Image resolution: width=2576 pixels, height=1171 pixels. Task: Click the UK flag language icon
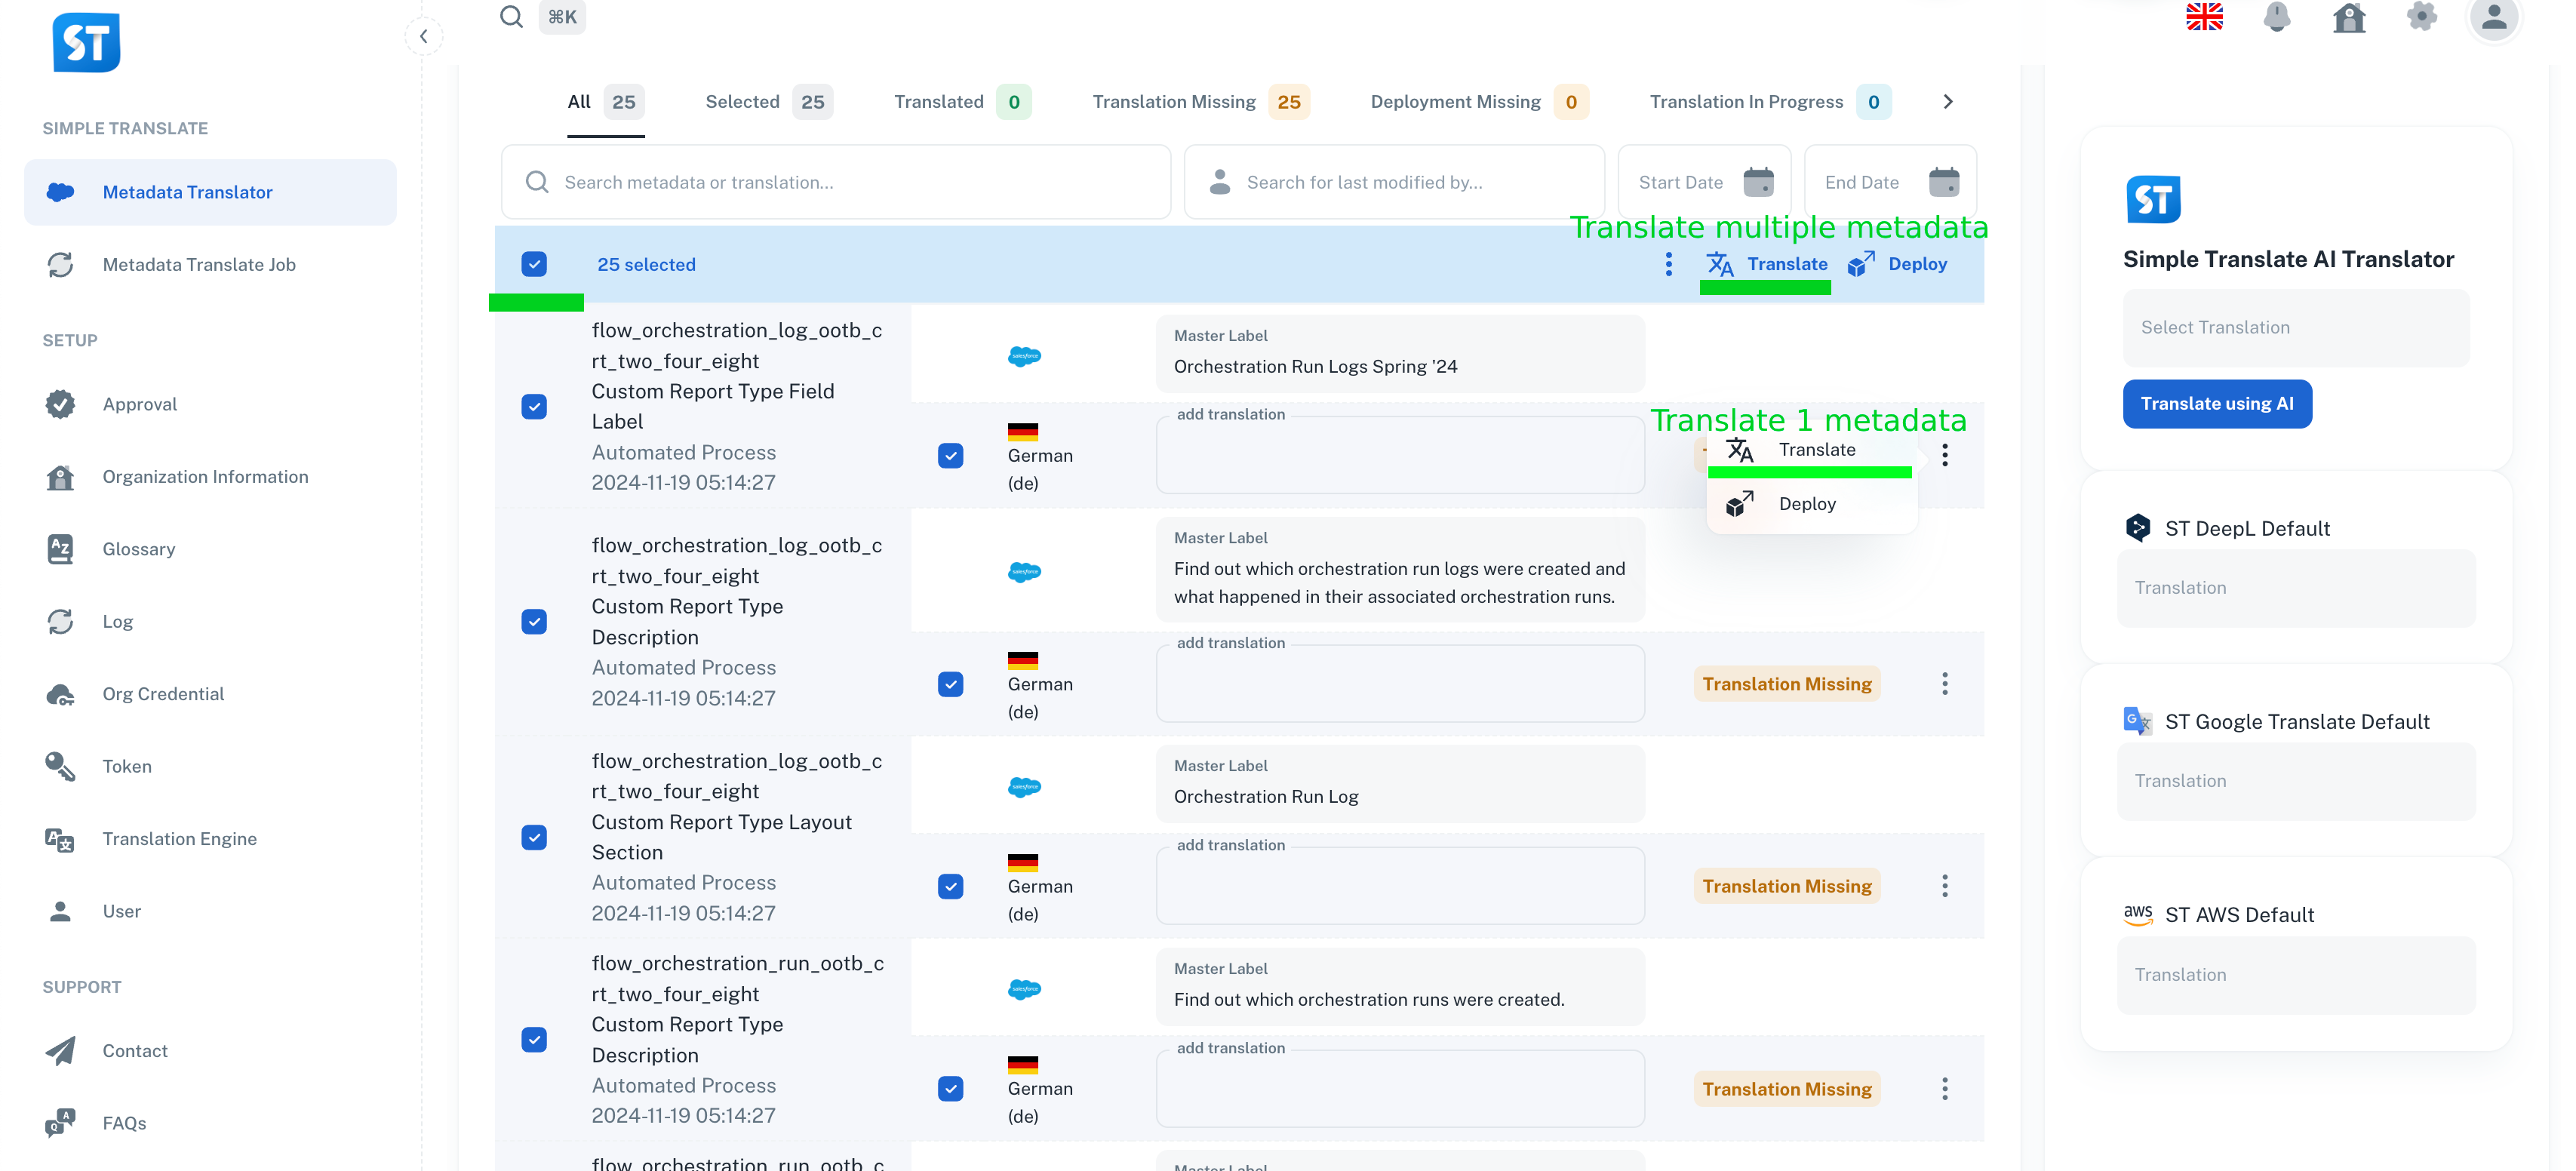point(2204,17)
